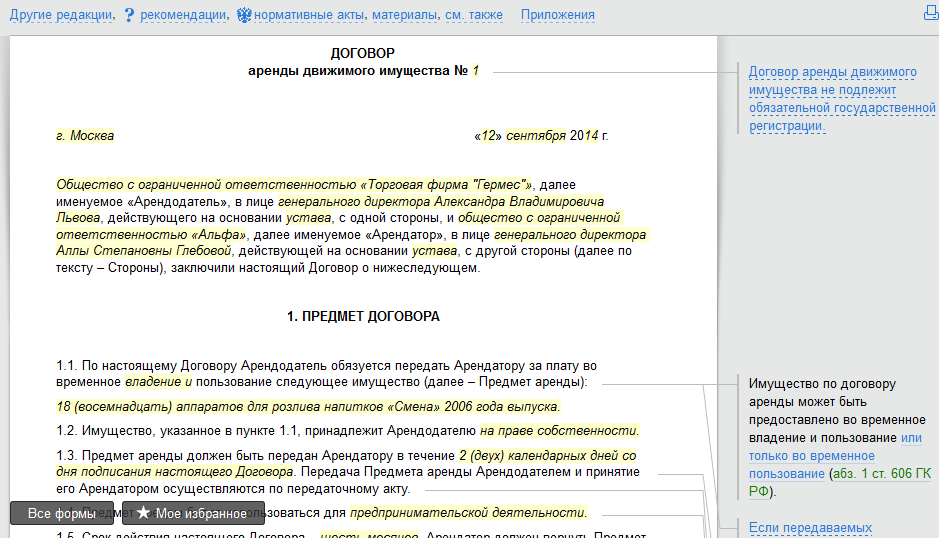Image resolution: width=939 pixels, height=538 pixels.
Task: Click the question mark icon before рекомендации
Action: pyautogui.click(x=129, y=15)
